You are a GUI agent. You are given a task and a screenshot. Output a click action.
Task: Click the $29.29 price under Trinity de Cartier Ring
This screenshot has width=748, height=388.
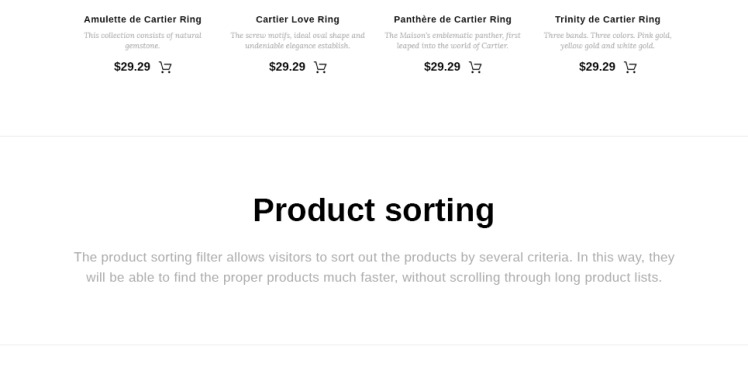597,67
